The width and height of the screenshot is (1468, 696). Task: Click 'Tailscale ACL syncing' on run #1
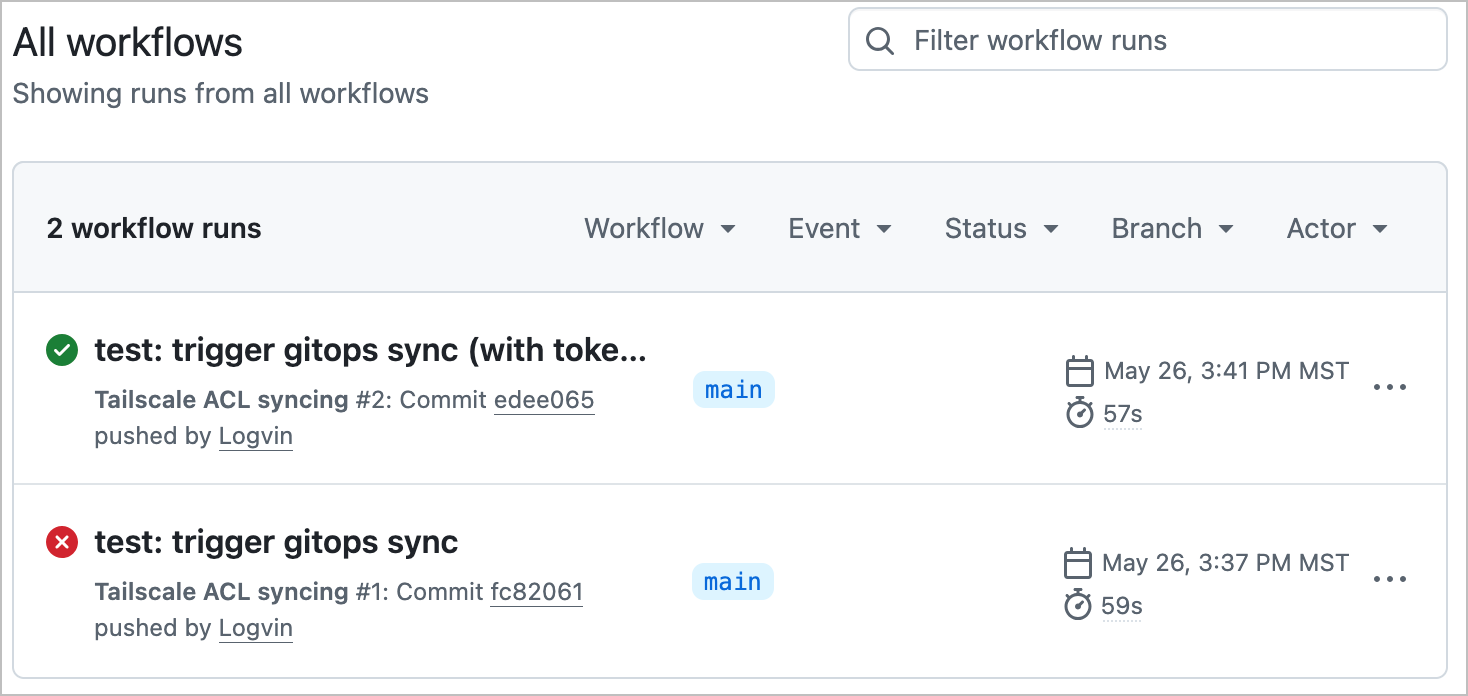221,592
